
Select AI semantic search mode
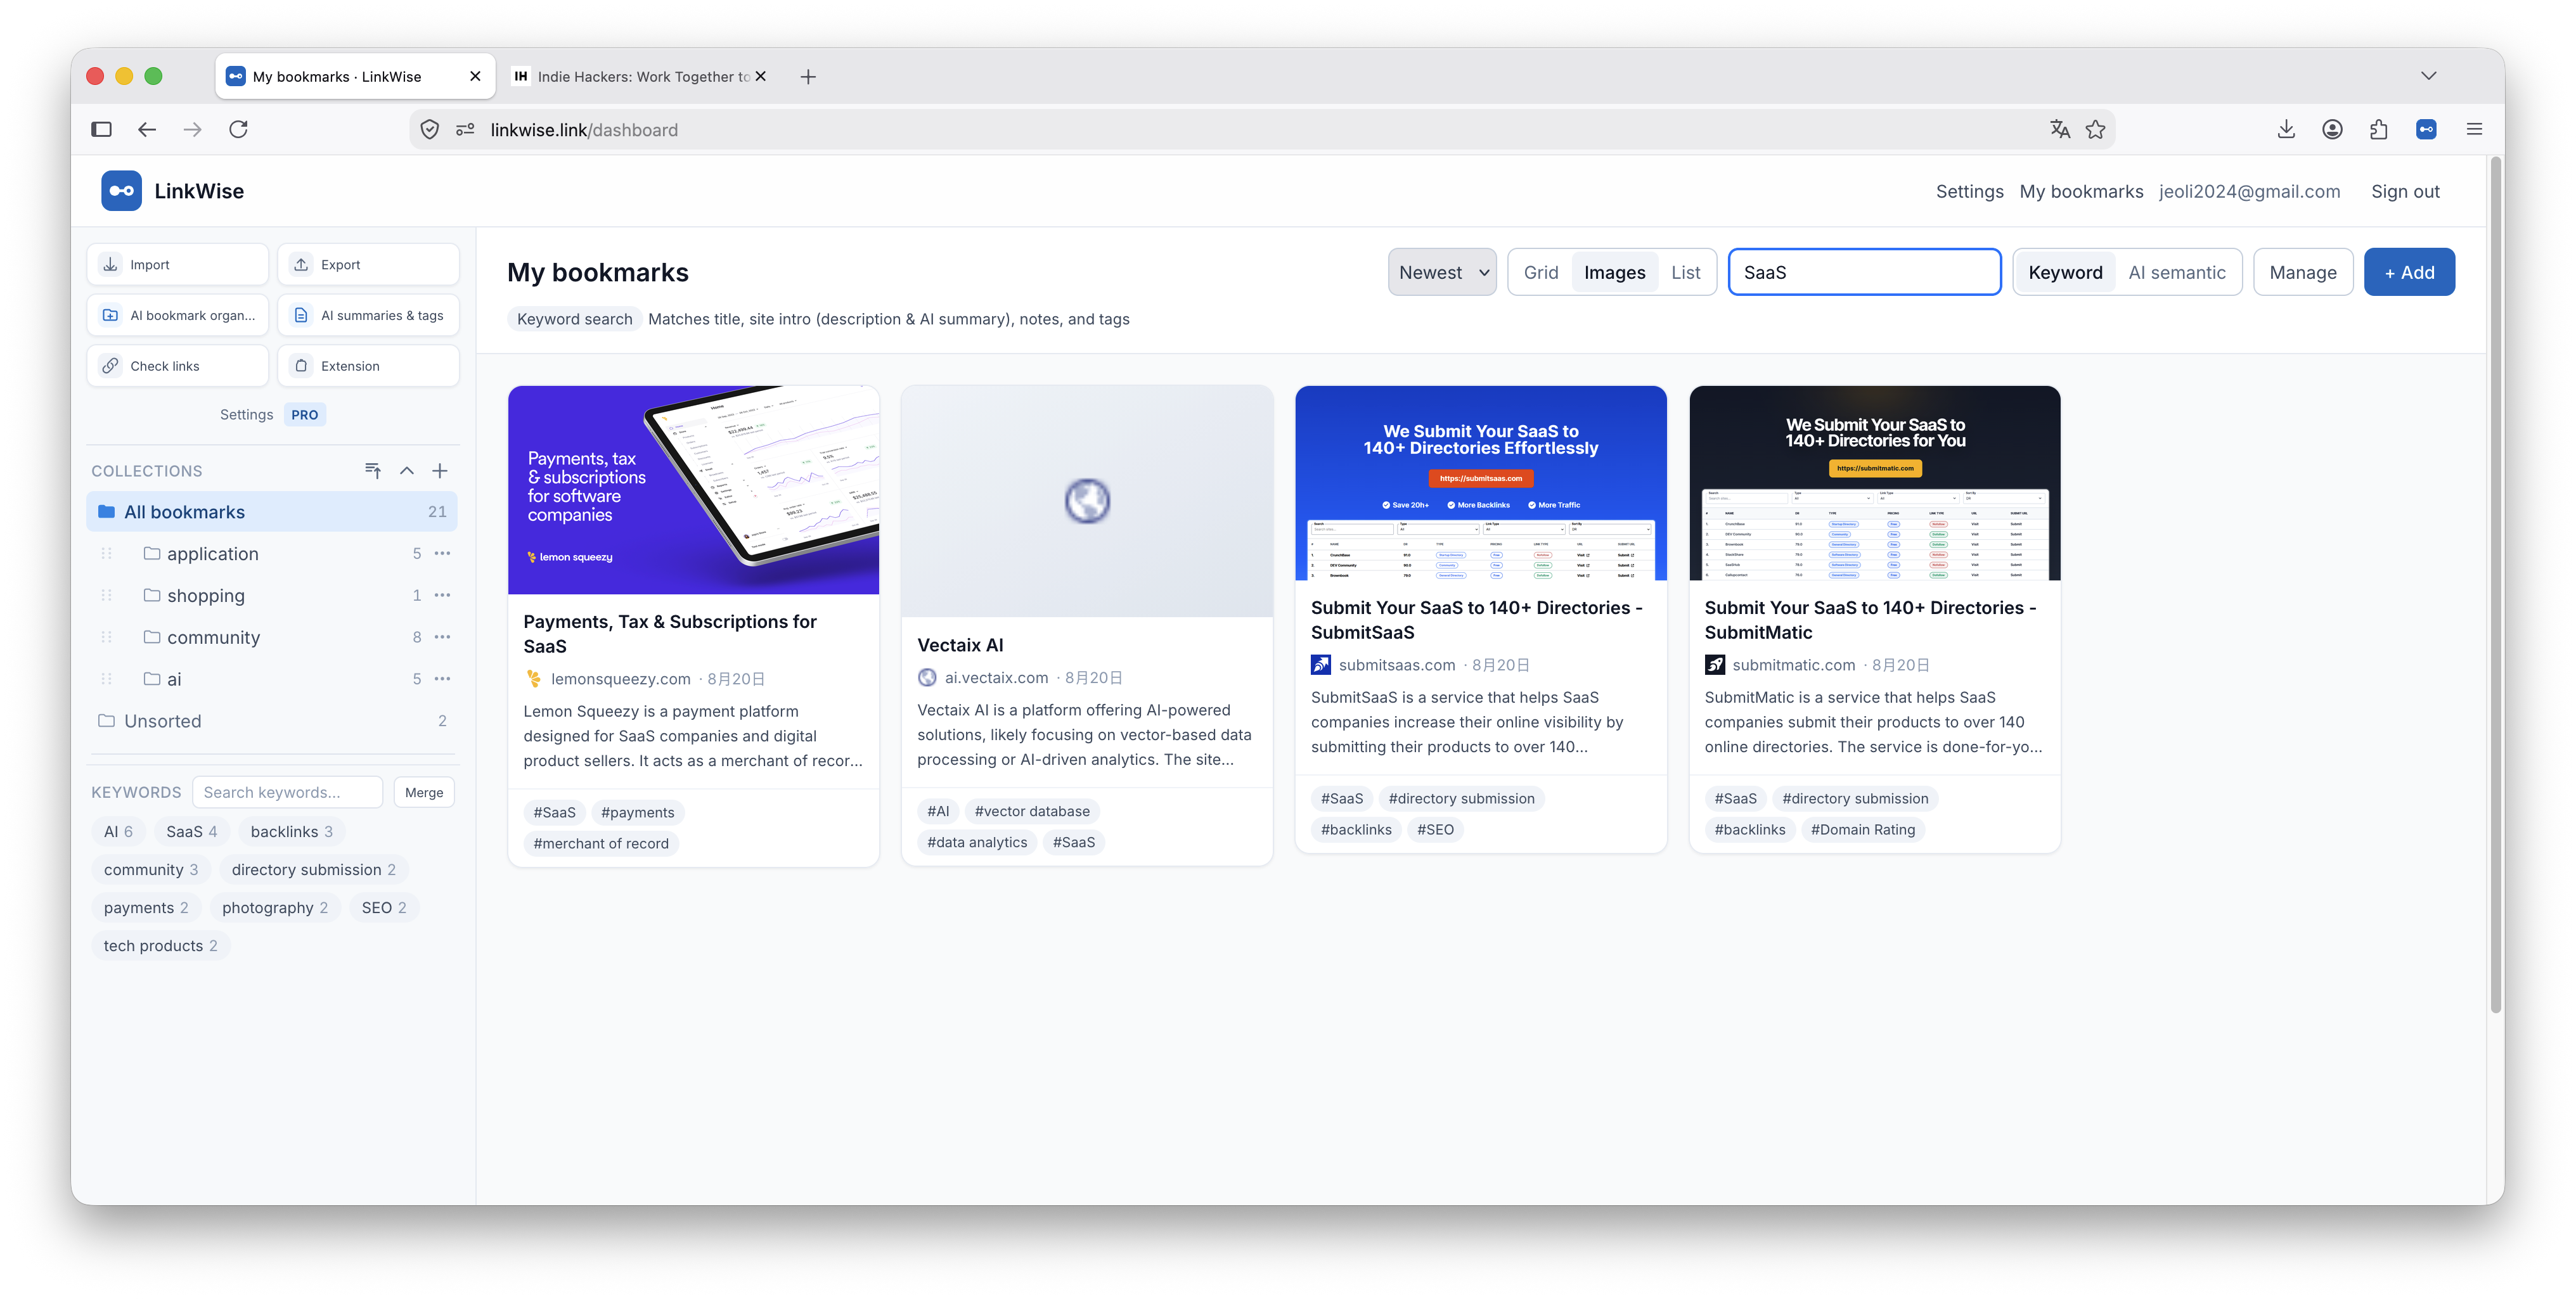pos(2177,272)
